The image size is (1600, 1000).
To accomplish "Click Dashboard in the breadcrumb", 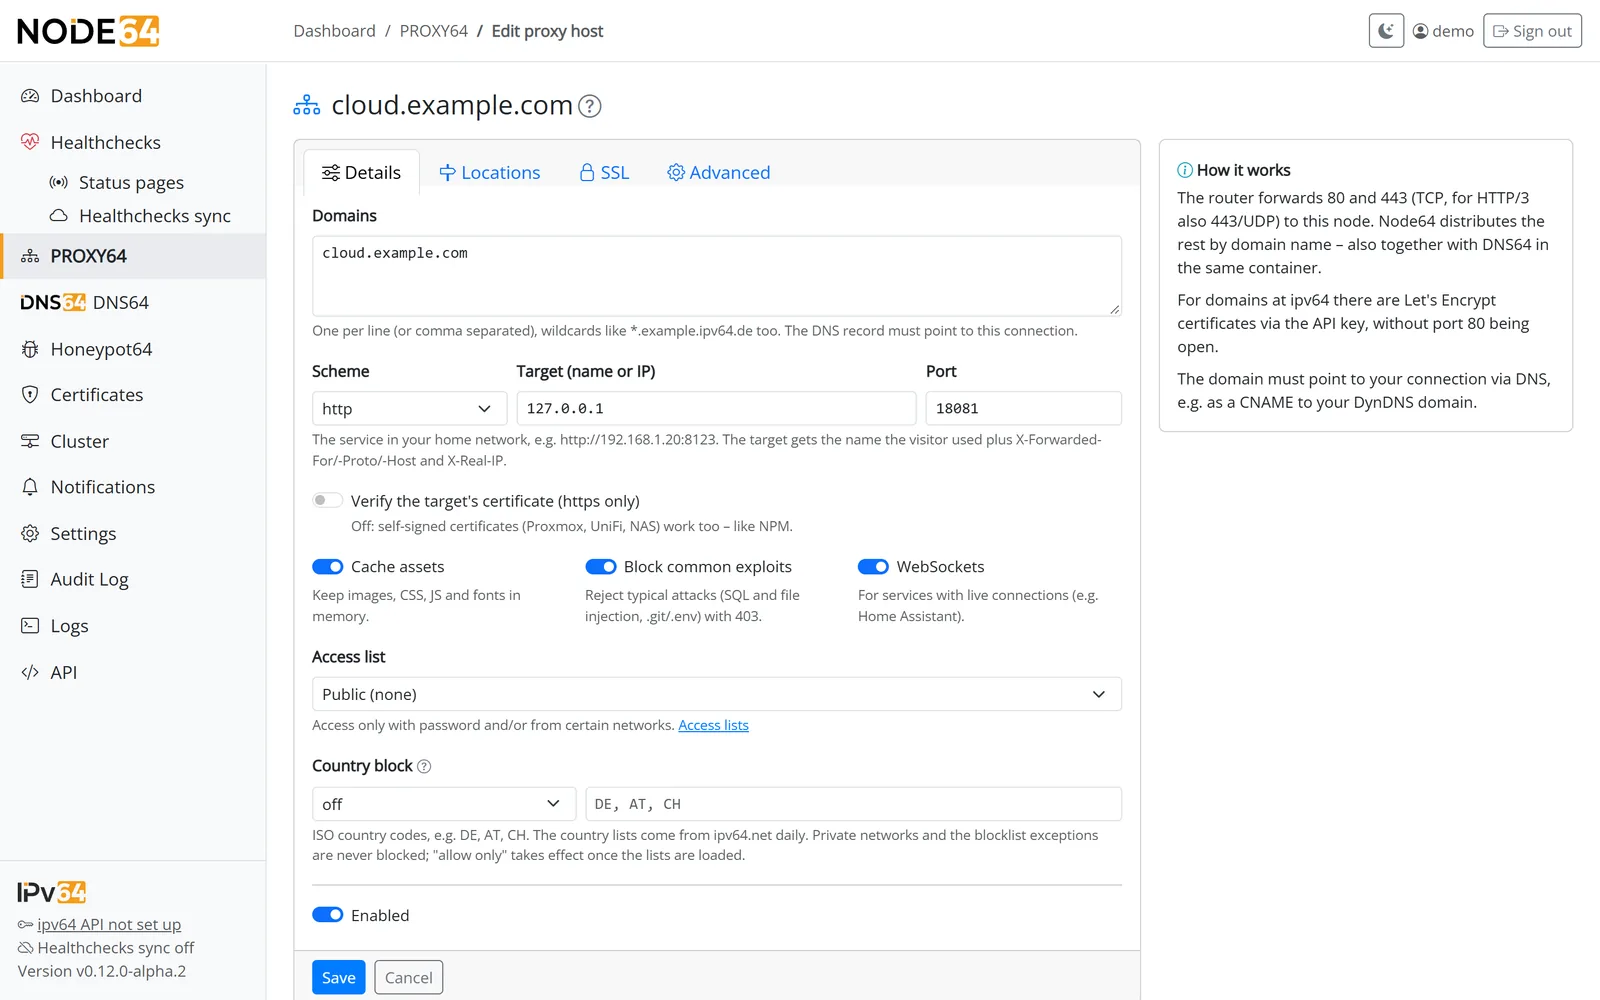I will click(x=334, y=31).
